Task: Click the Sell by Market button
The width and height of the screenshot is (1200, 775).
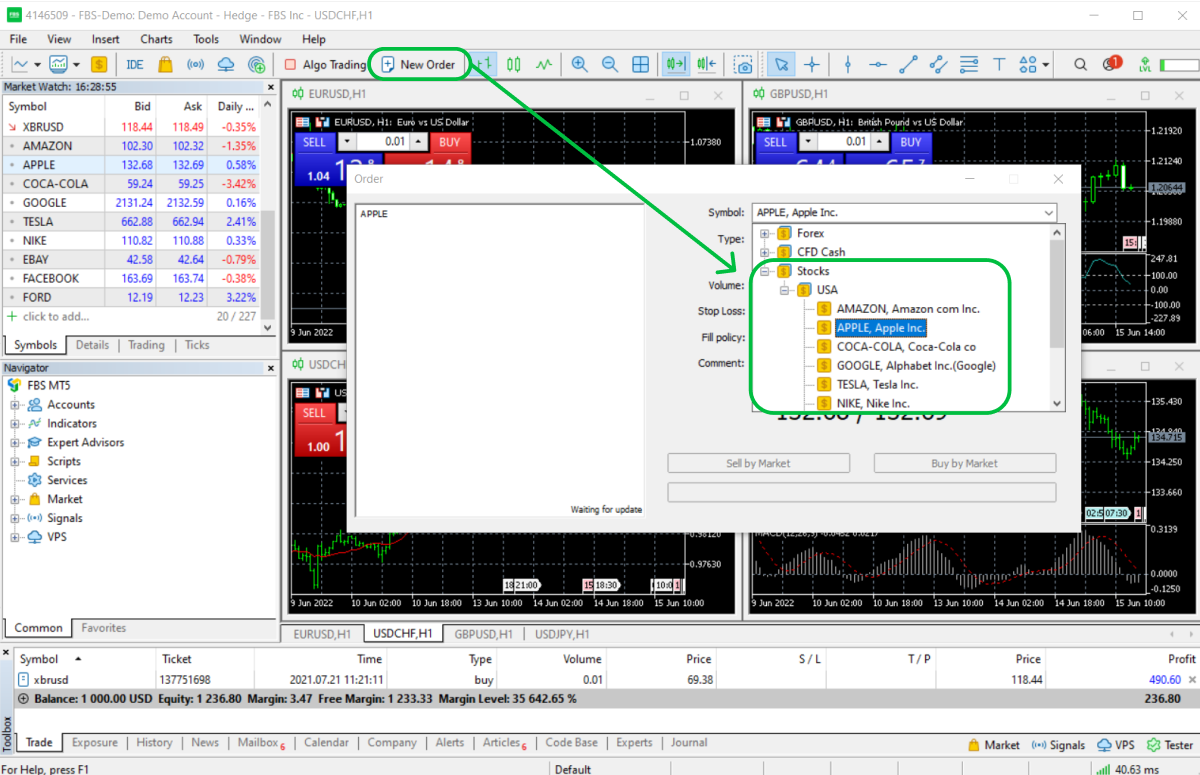Action: click(759, 463)
